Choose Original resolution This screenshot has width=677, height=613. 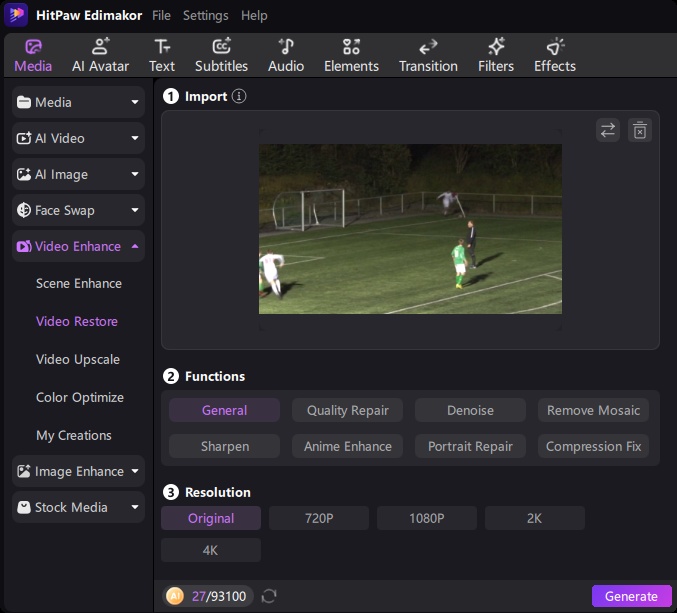(x=211, y=518)
